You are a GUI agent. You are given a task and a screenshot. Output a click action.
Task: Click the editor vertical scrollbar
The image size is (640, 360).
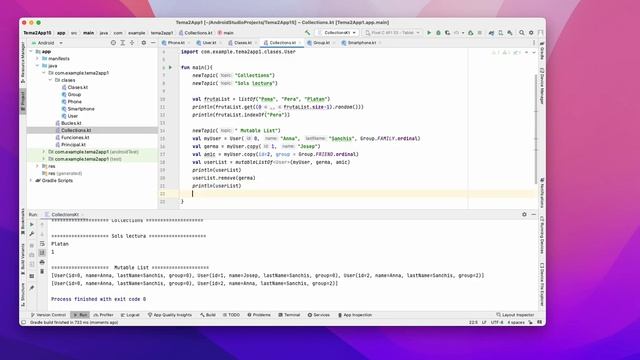coord(536,129)
